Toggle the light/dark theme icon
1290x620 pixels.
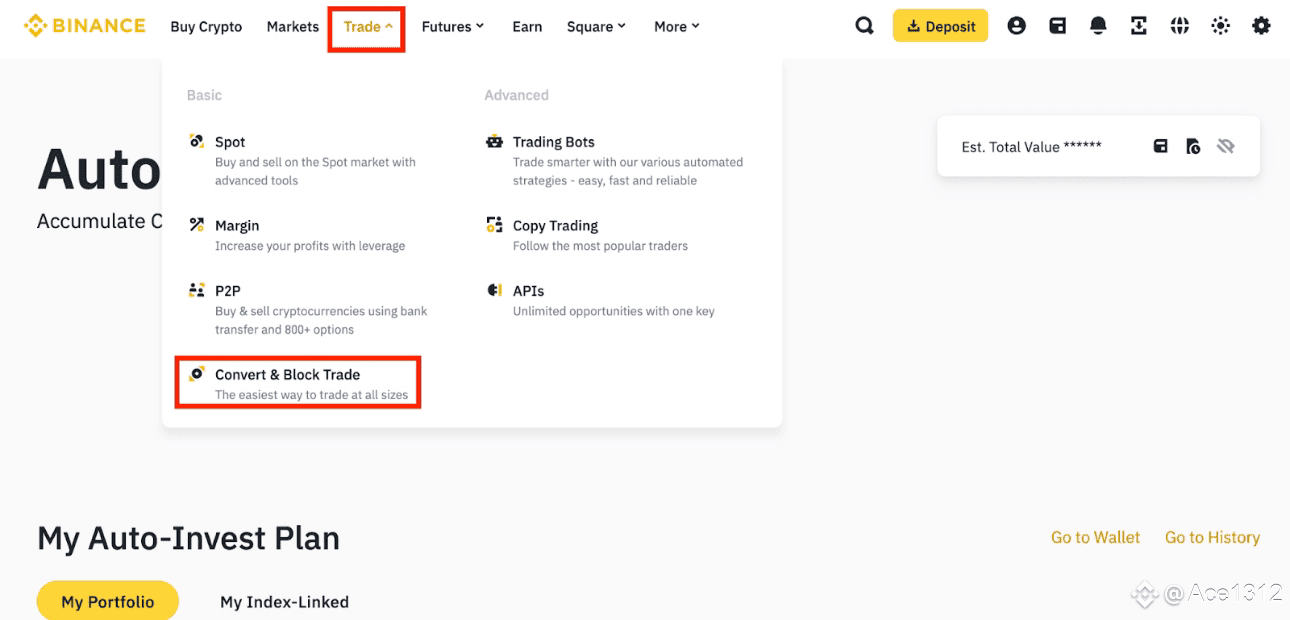tap(1221, 26)
